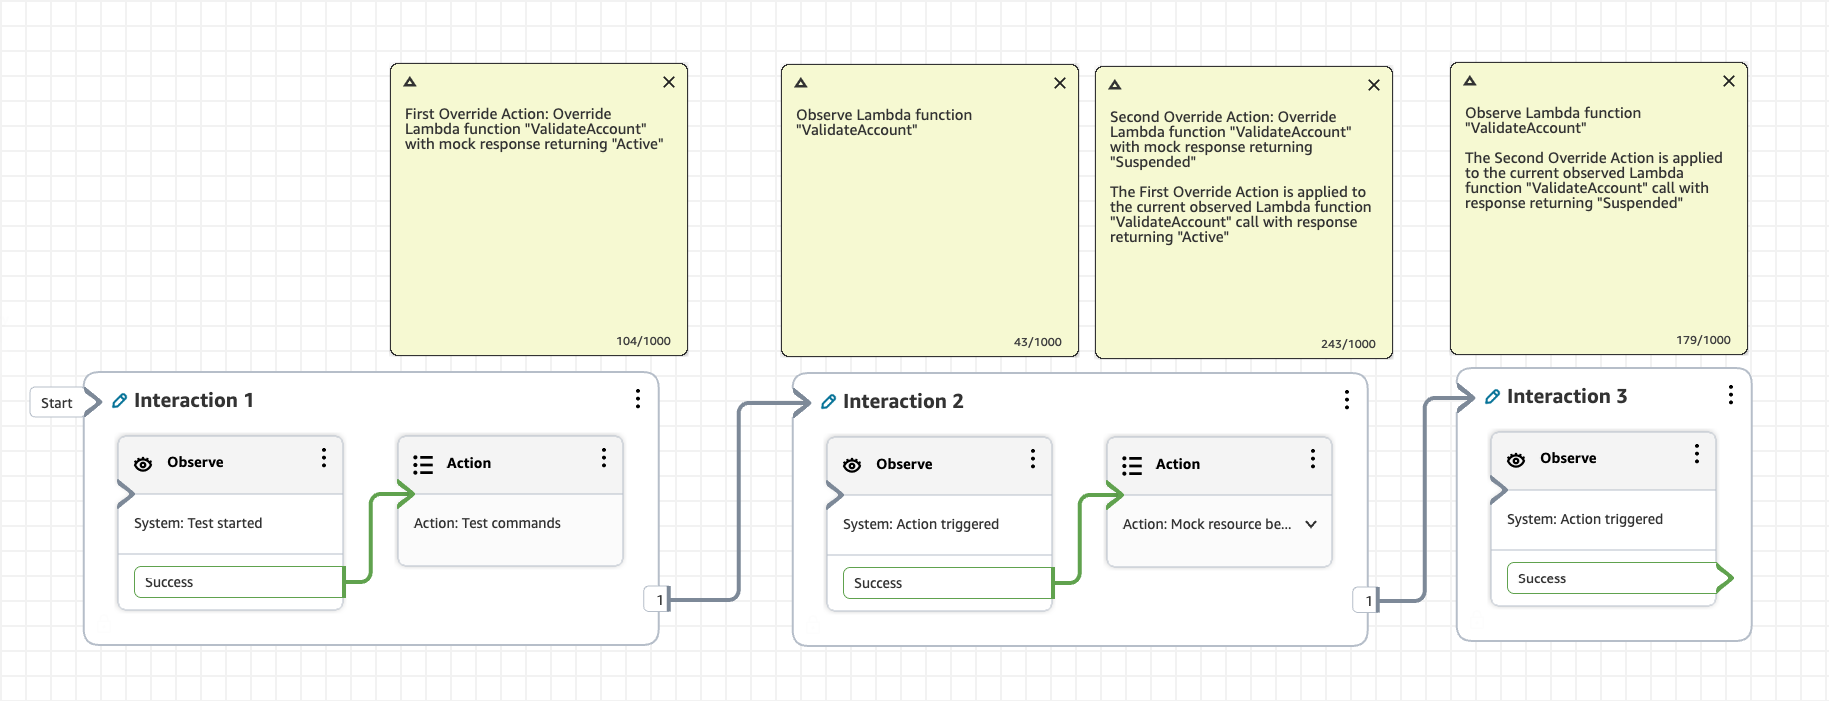
Task: Close the Second Override Action note
Action: tap(1374, 85)
